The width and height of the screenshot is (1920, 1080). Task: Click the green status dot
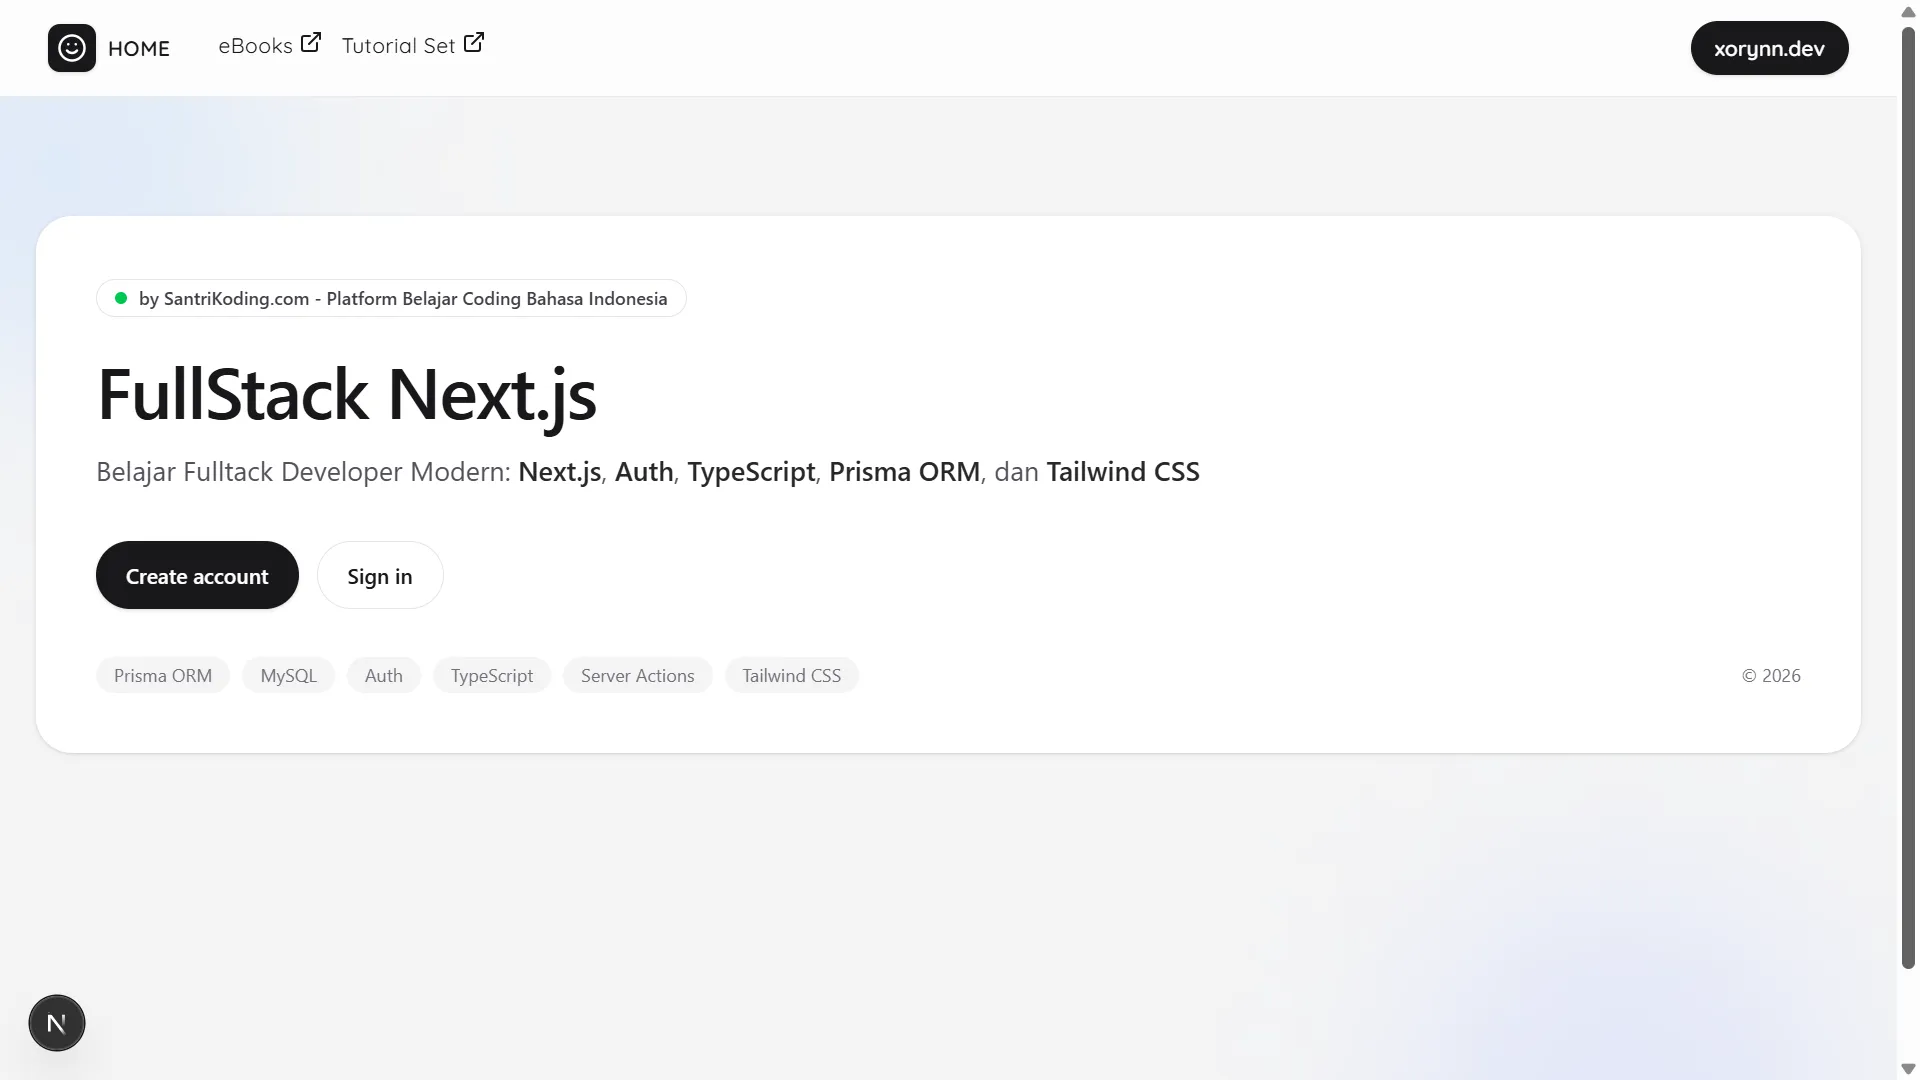tap(121, 298)
